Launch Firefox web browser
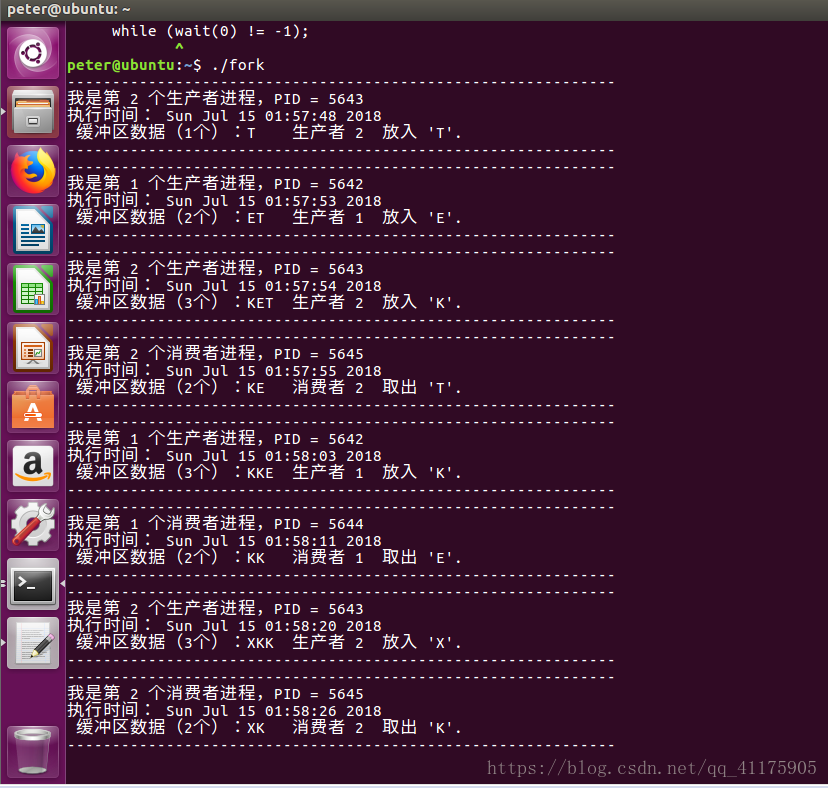Image resolution: width=828 pixels, height=788 pixels. pyautogui.click(x=33, y=171)
